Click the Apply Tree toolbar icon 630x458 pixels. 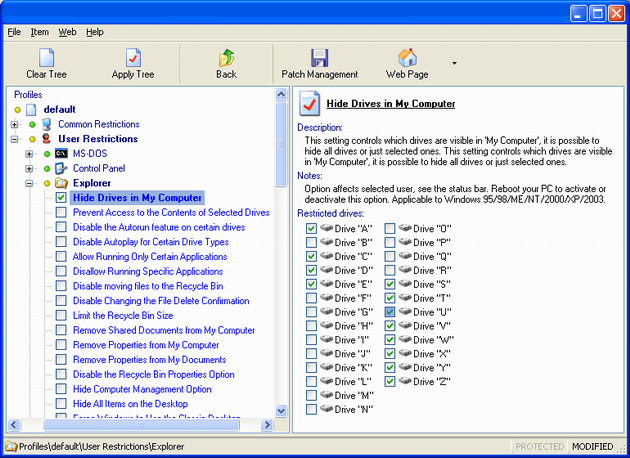pyautogui.click(x=132, y=58)
